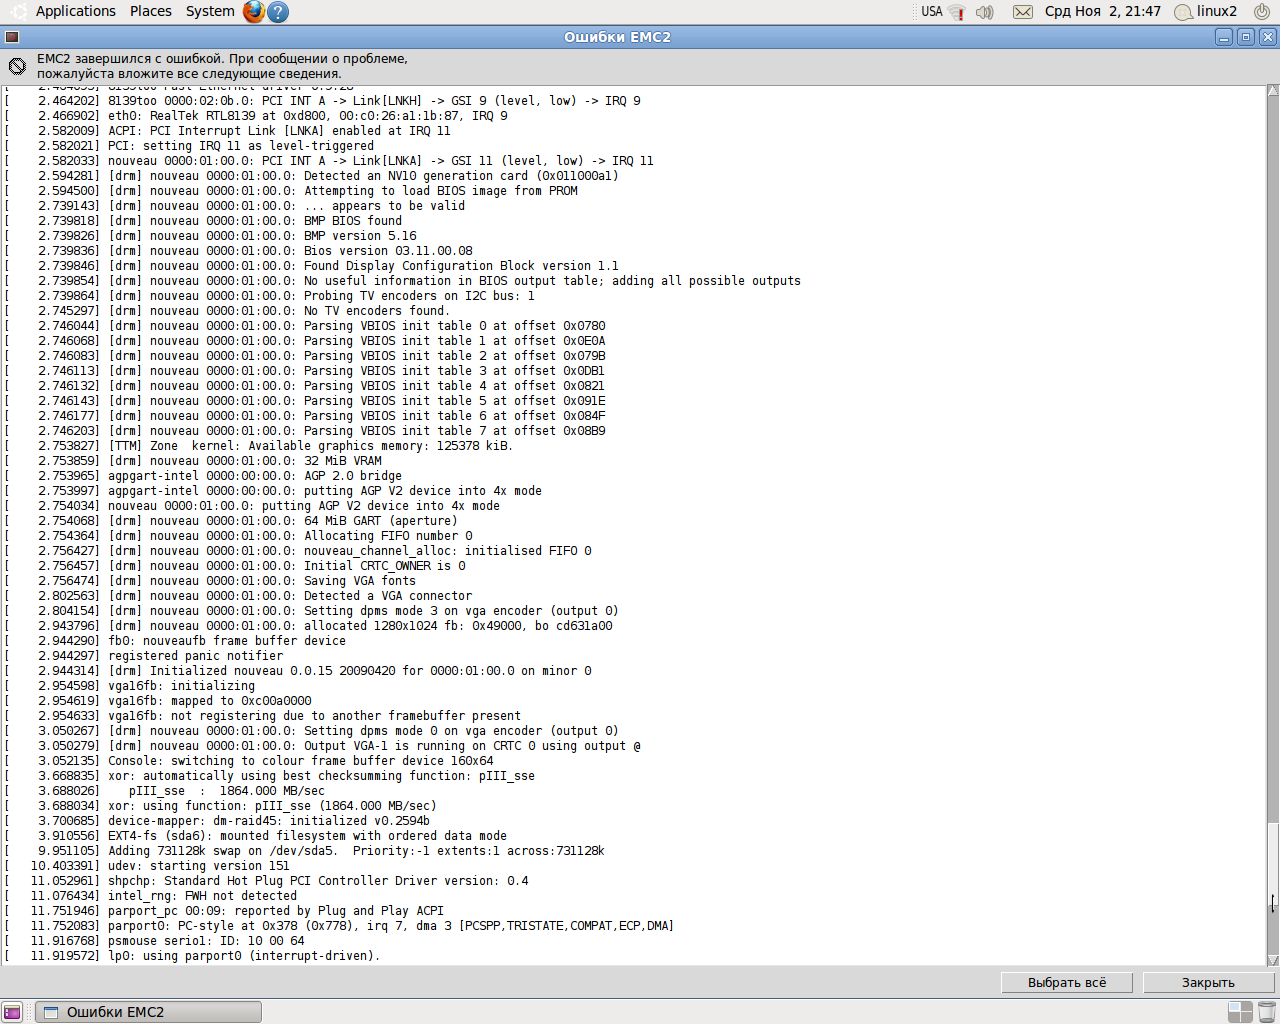Open the linux2 user menu
The image size is (1280, 1024).
point(1206,12)
